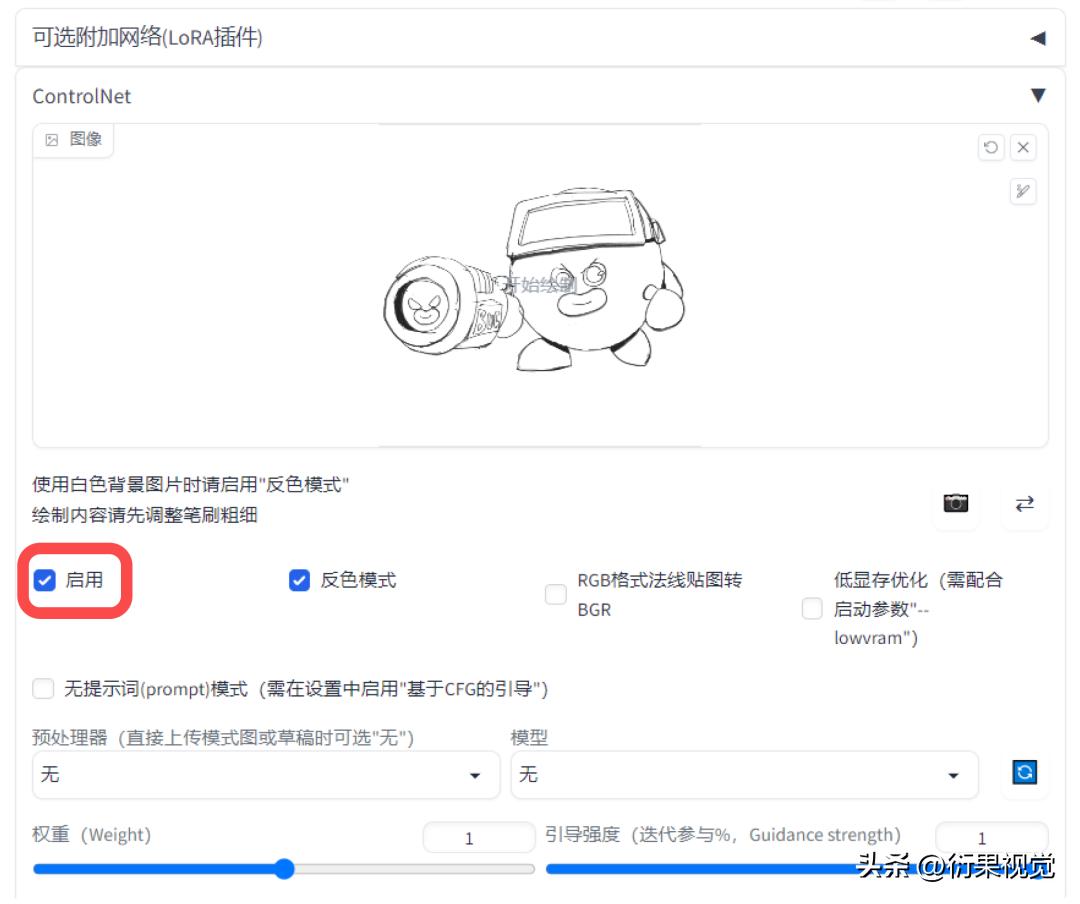Select the pencil drawing icon on the canvas

point(1022,192)
